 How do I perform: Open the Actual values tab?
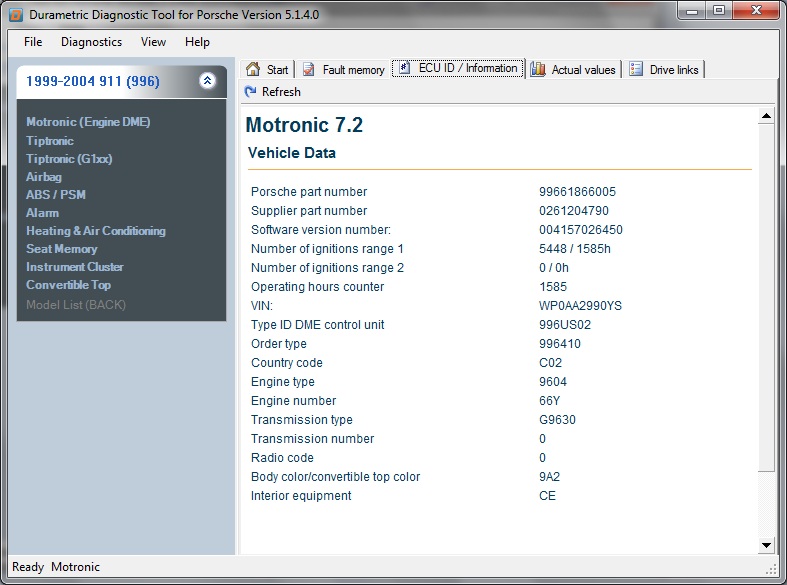coord(573,69)
